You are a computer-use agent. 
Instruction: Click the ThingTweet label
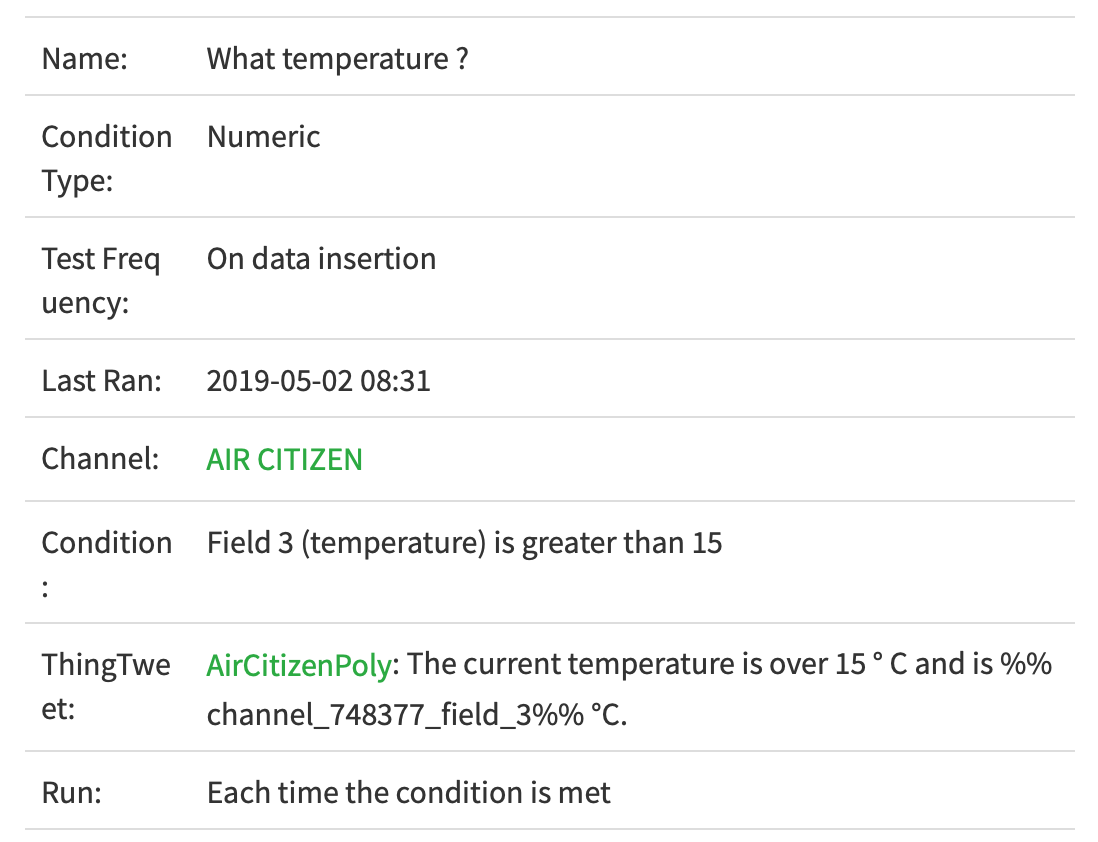coord(106,686)
